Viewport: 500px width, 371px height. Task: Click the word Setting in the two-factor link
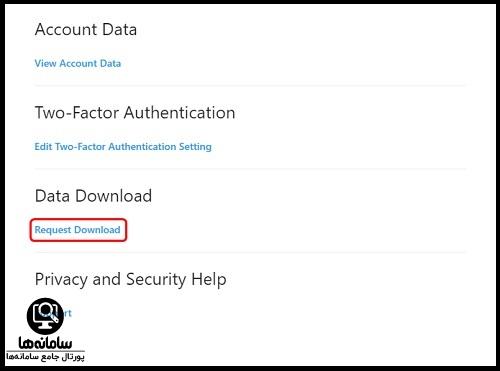tap(195, 147)
